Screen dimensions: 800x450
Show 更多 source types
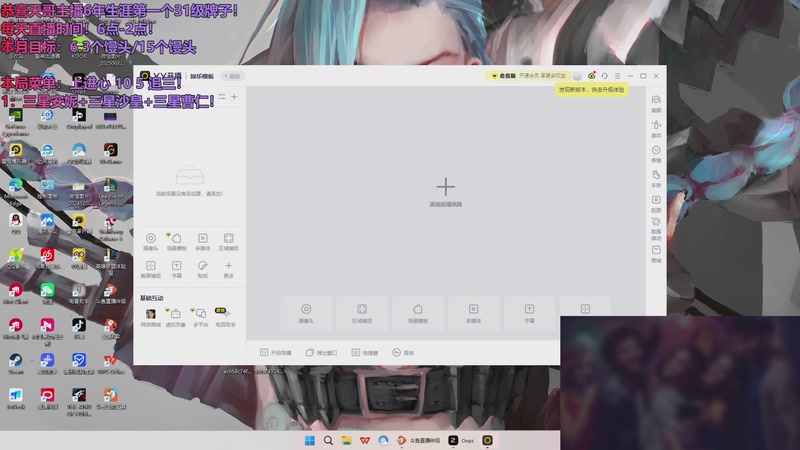[x=229, y=269]
